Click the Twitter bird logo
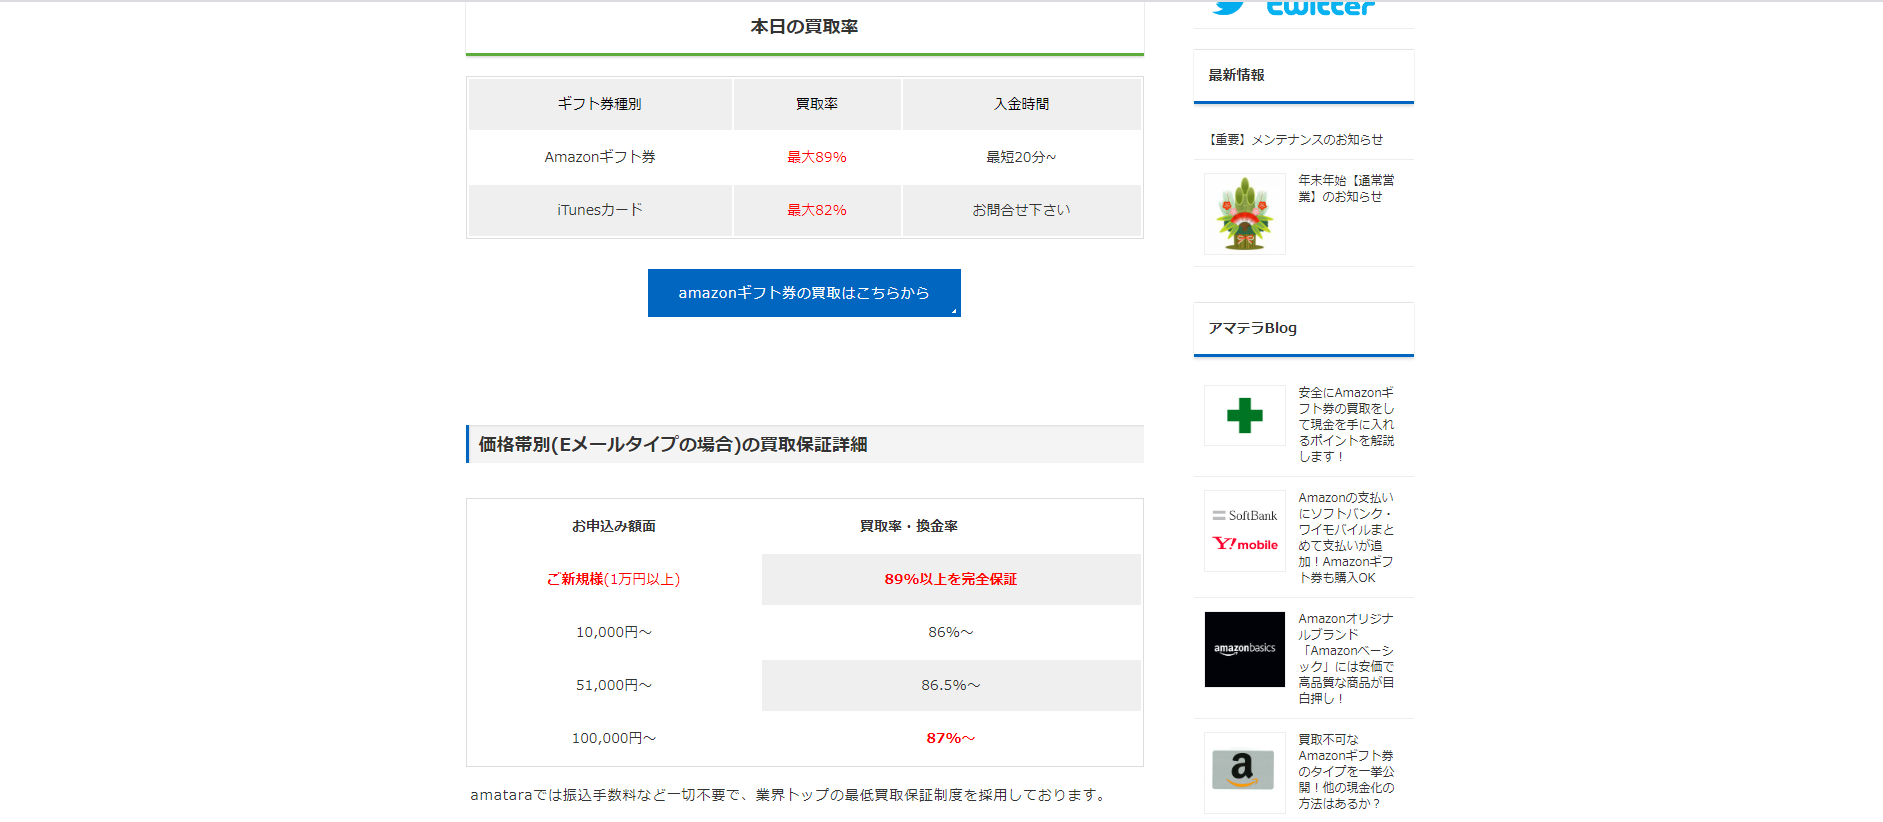 pos(1228,8)
